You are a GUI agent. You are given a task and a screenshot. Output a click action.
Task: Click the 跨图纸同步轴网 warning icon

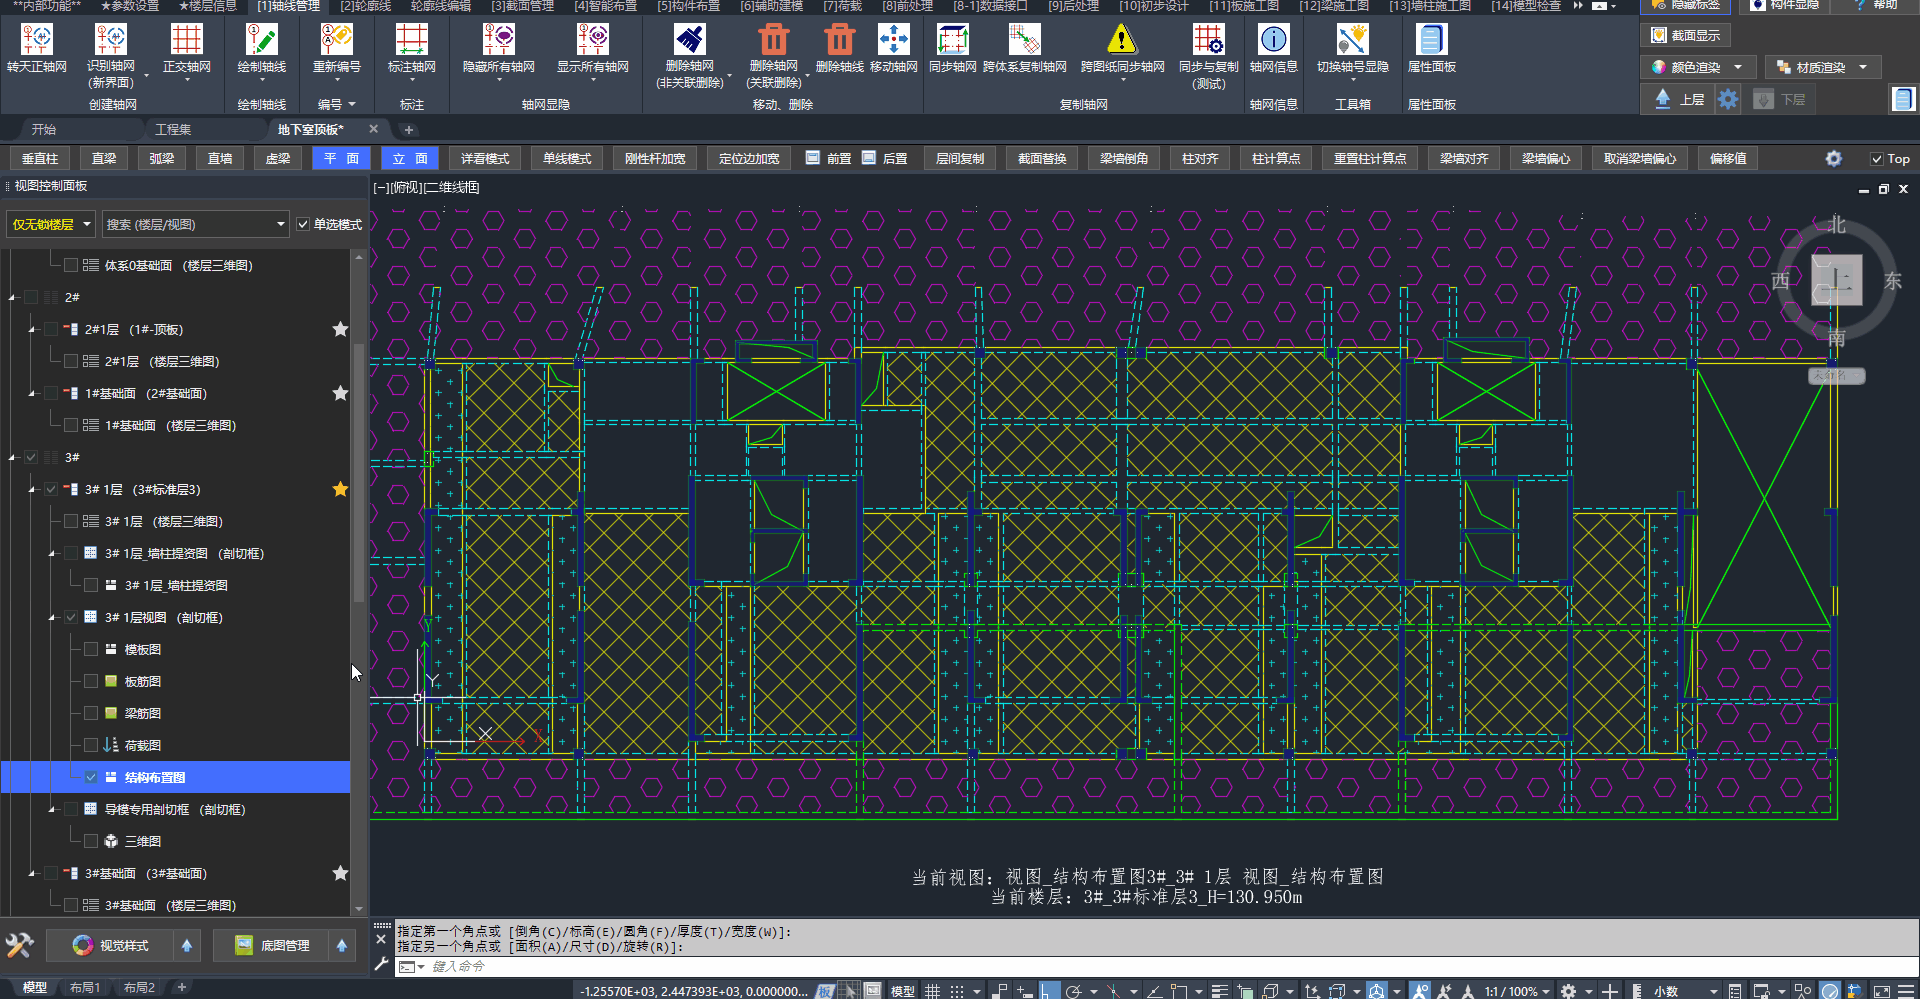coord(1122,40)
